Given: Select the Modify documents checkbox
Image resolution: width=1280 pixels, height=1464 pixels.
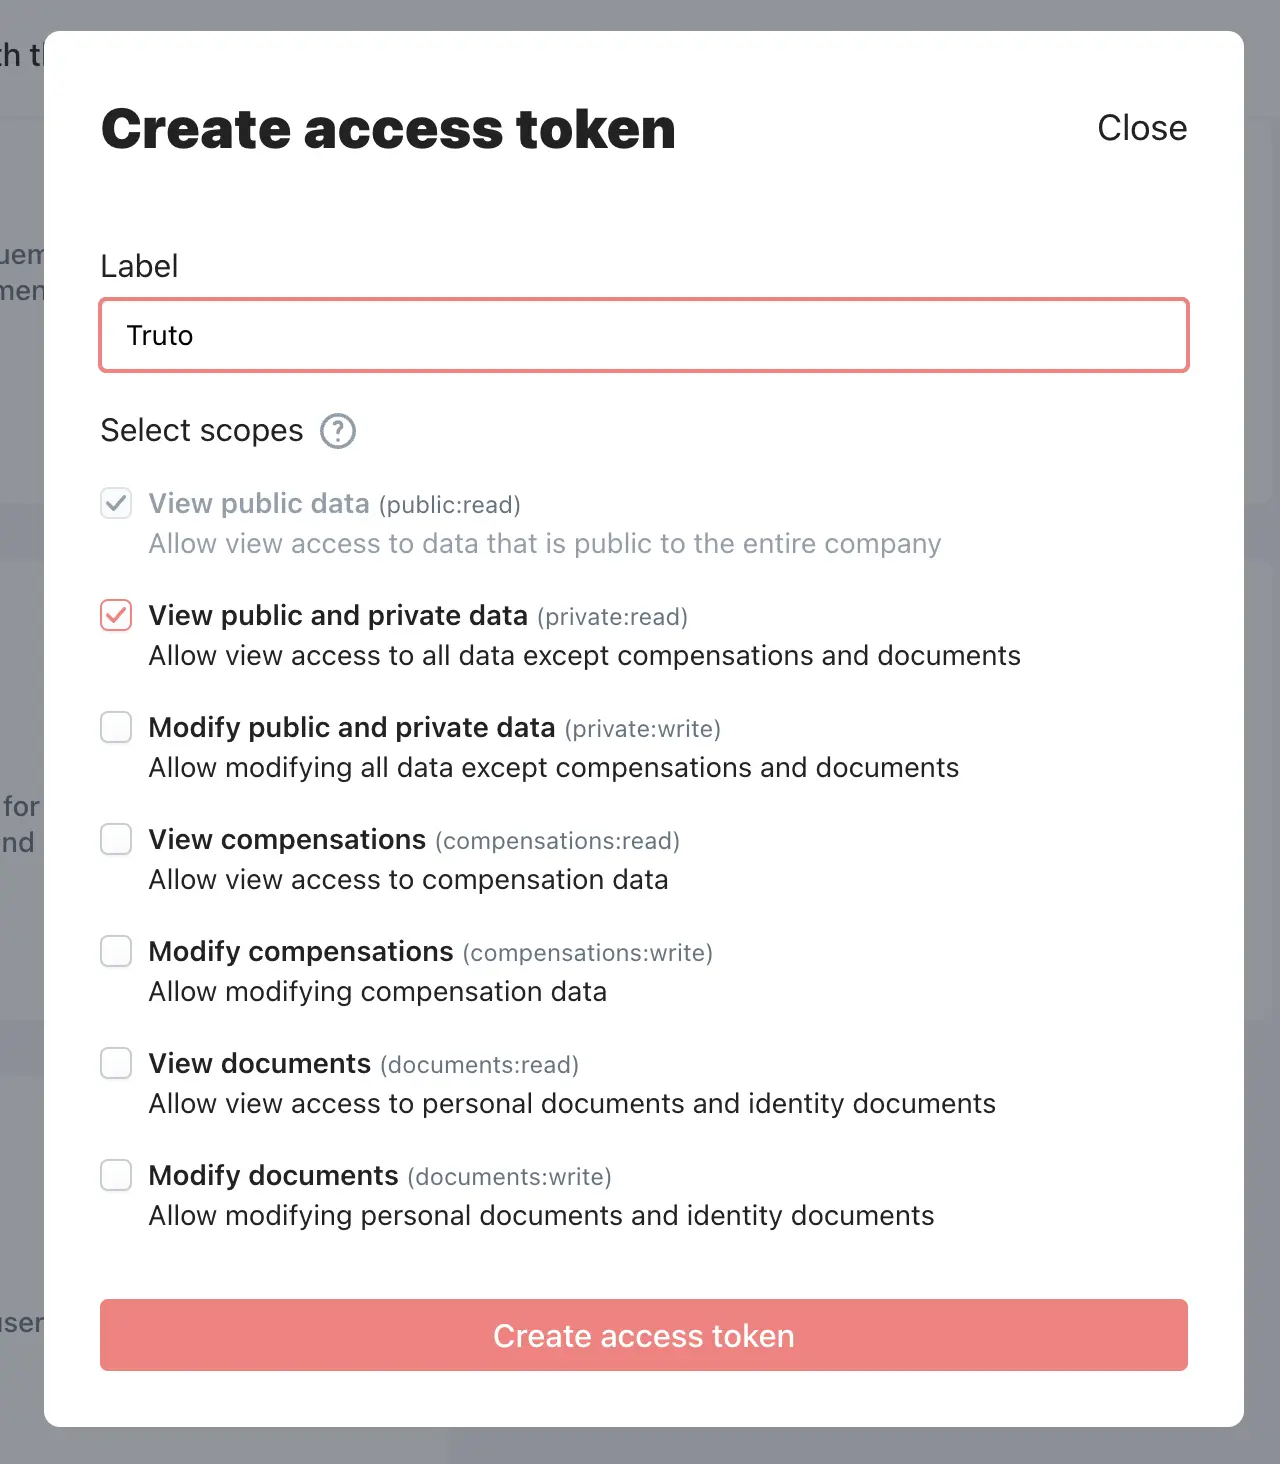Looking at the screenshot, I should click(x=116, y=1175).
